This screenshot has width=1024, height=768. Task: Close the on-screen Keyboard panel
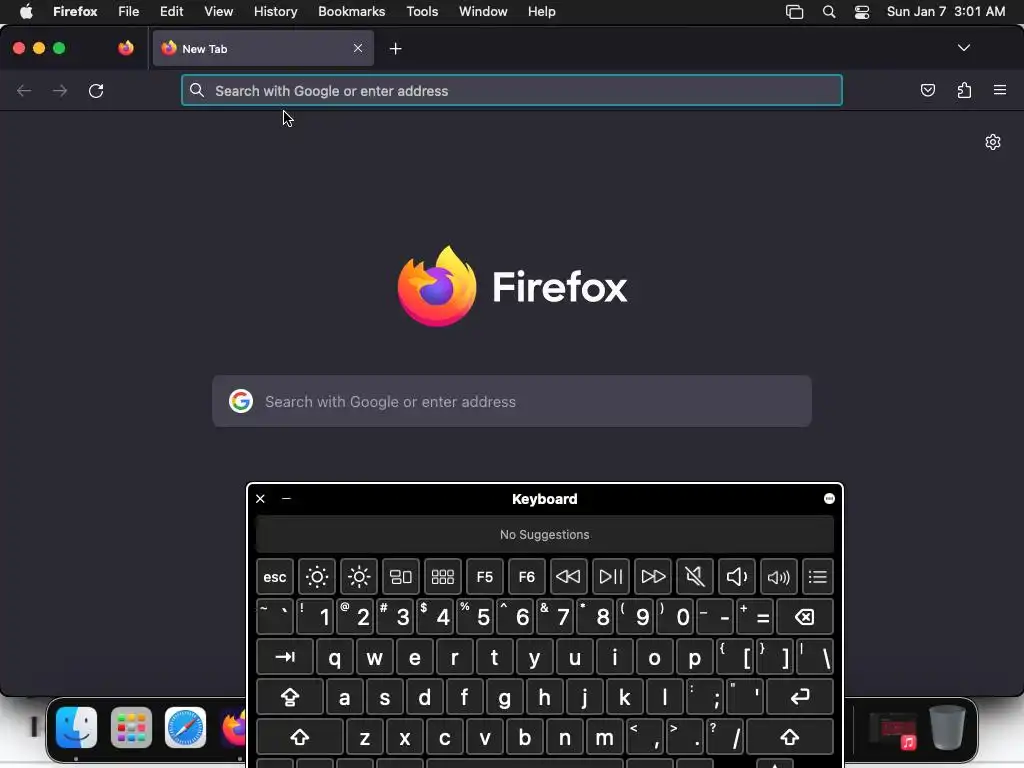click(261, 498)
